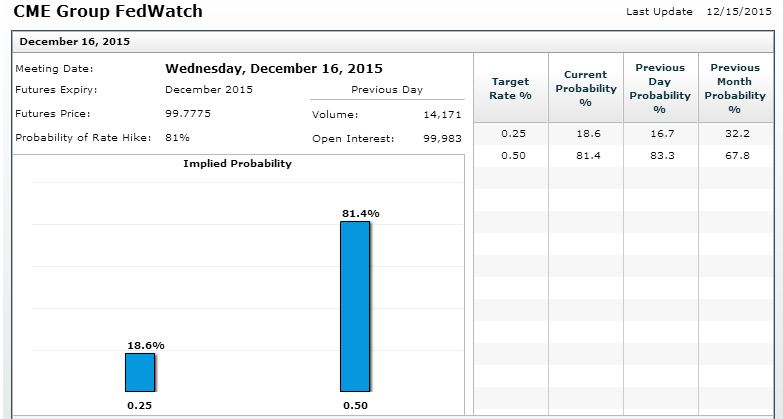
Task: Click the CME Group FedWatch title
Action: click(x=108, y=12)
